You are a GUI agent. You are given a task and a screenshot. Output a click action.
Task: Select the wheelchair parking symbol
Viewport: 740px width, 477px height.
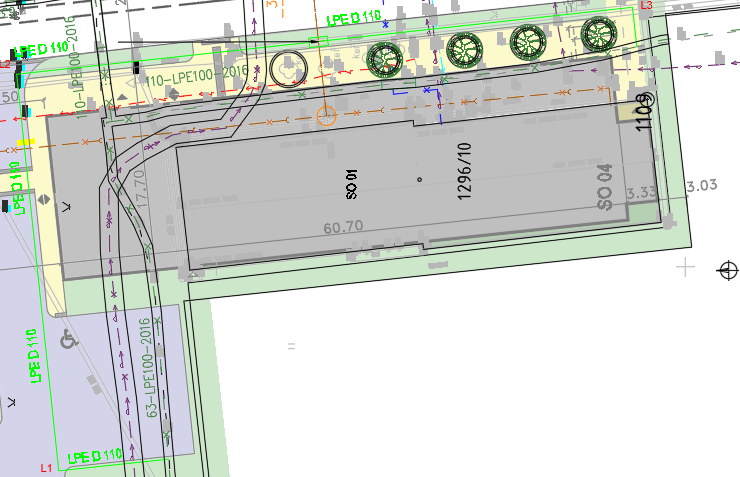[x=69, y=339]
